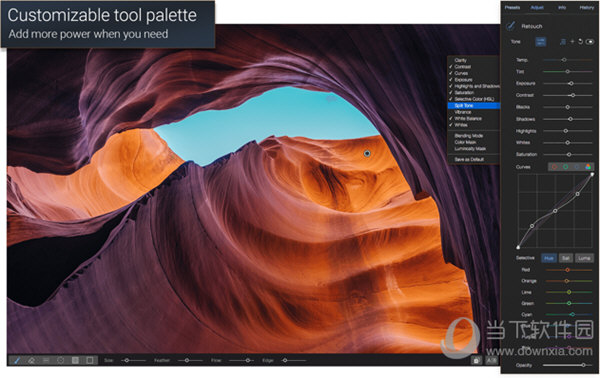Select the linear gradient mask tool
Screen dimensions: 600x378
click(x=46, y=360)
